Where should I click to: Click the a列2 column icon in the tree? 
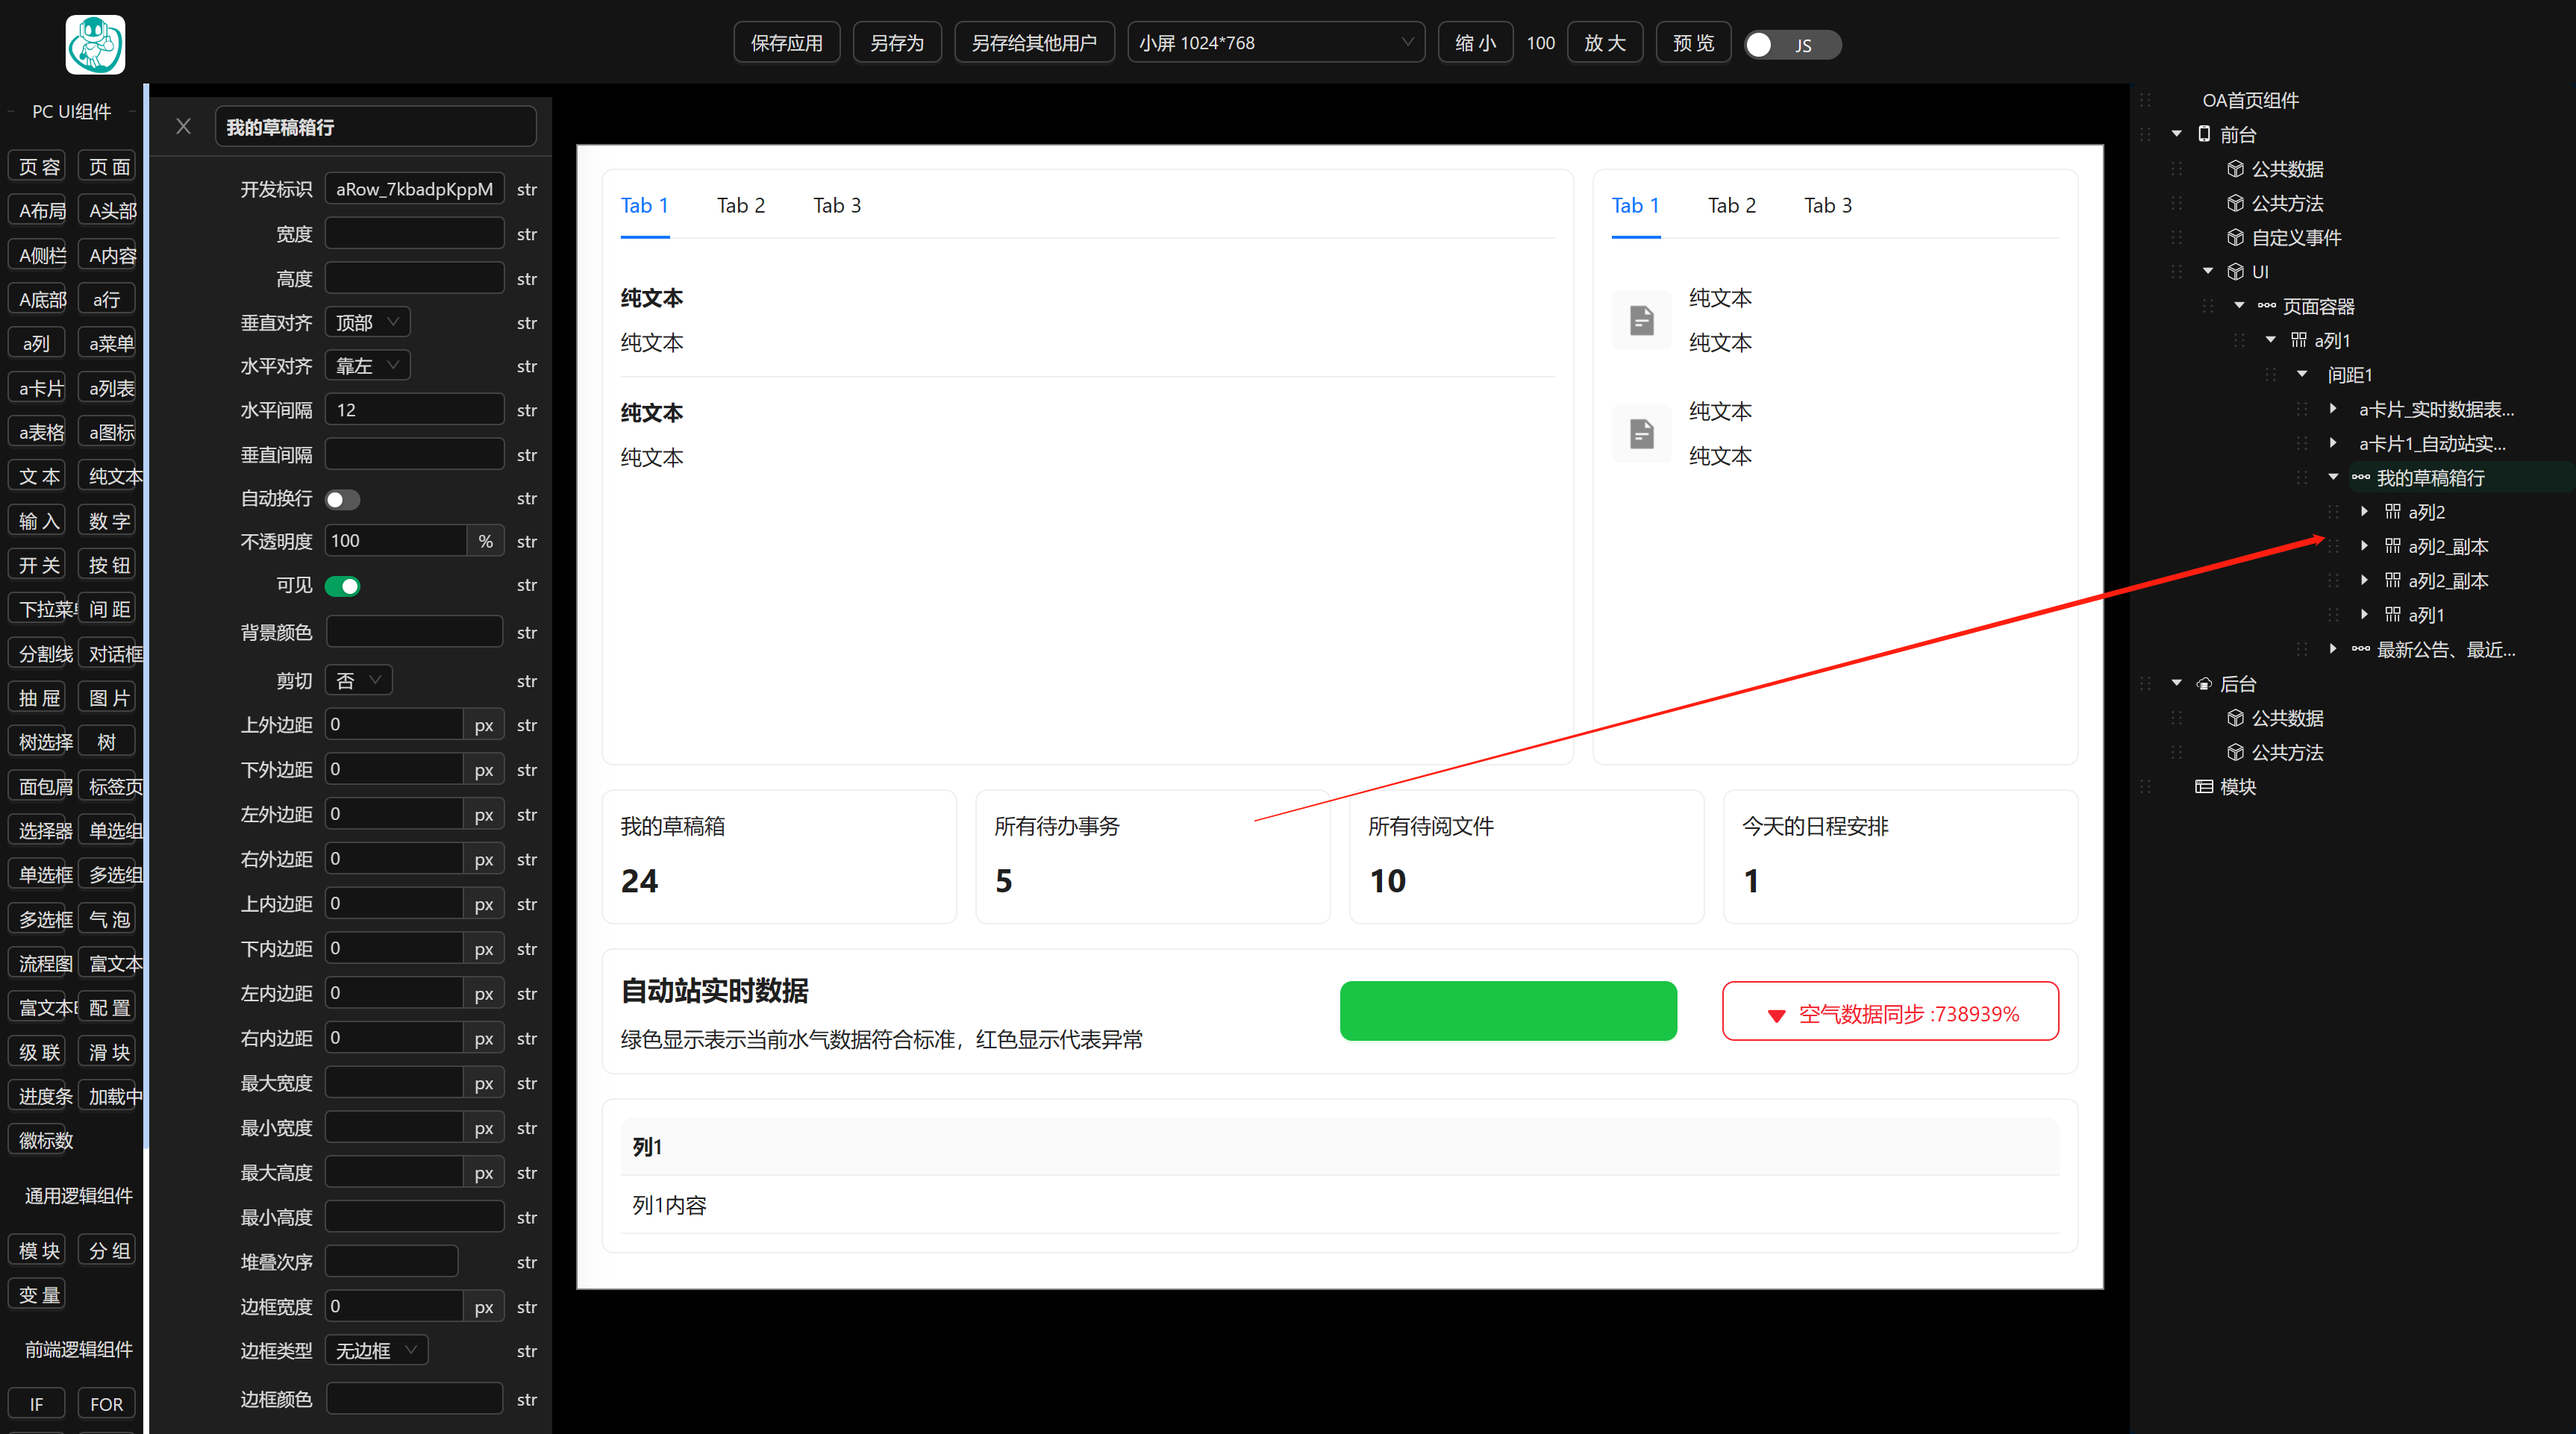(2392, 512)
